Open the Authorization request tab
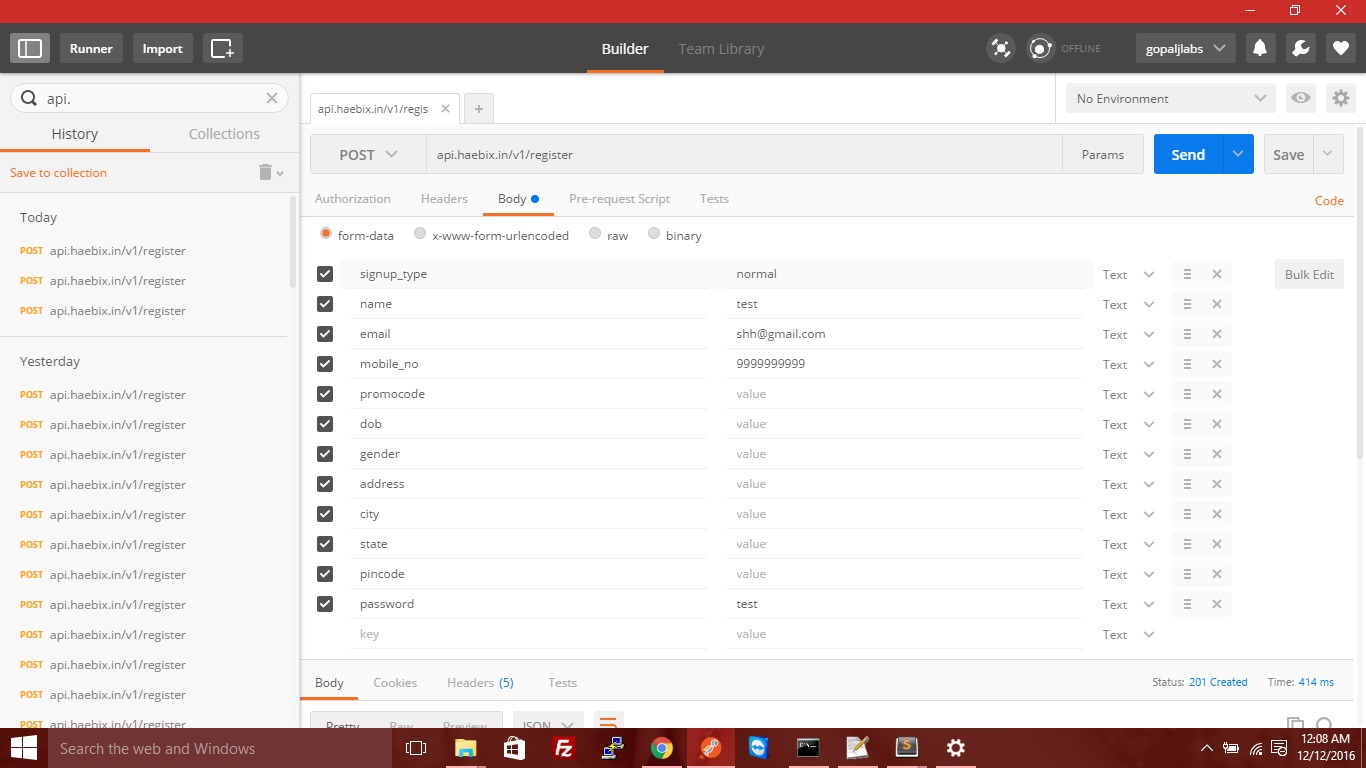The height and width of the screenshot is (768, 1366). click(353, 199)
